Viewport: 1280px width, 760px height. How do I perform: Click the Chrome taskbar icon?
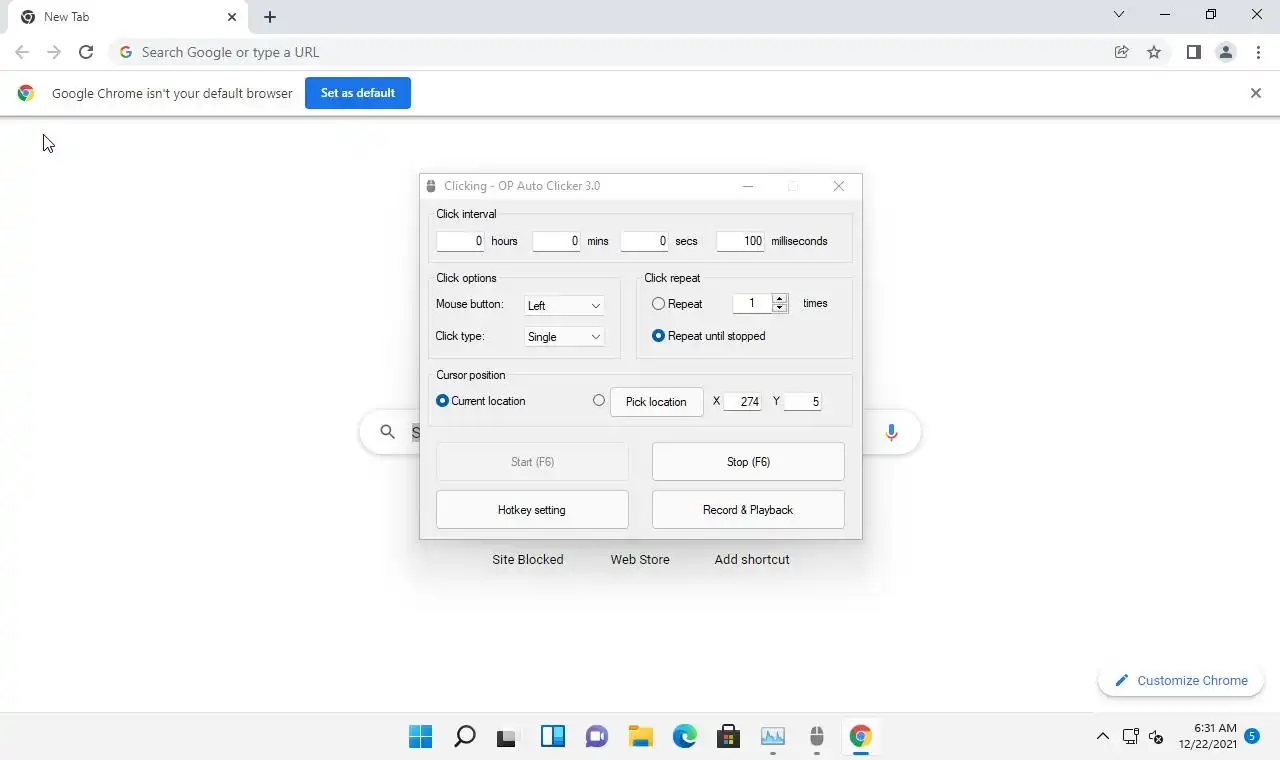[x=860, y=737]
